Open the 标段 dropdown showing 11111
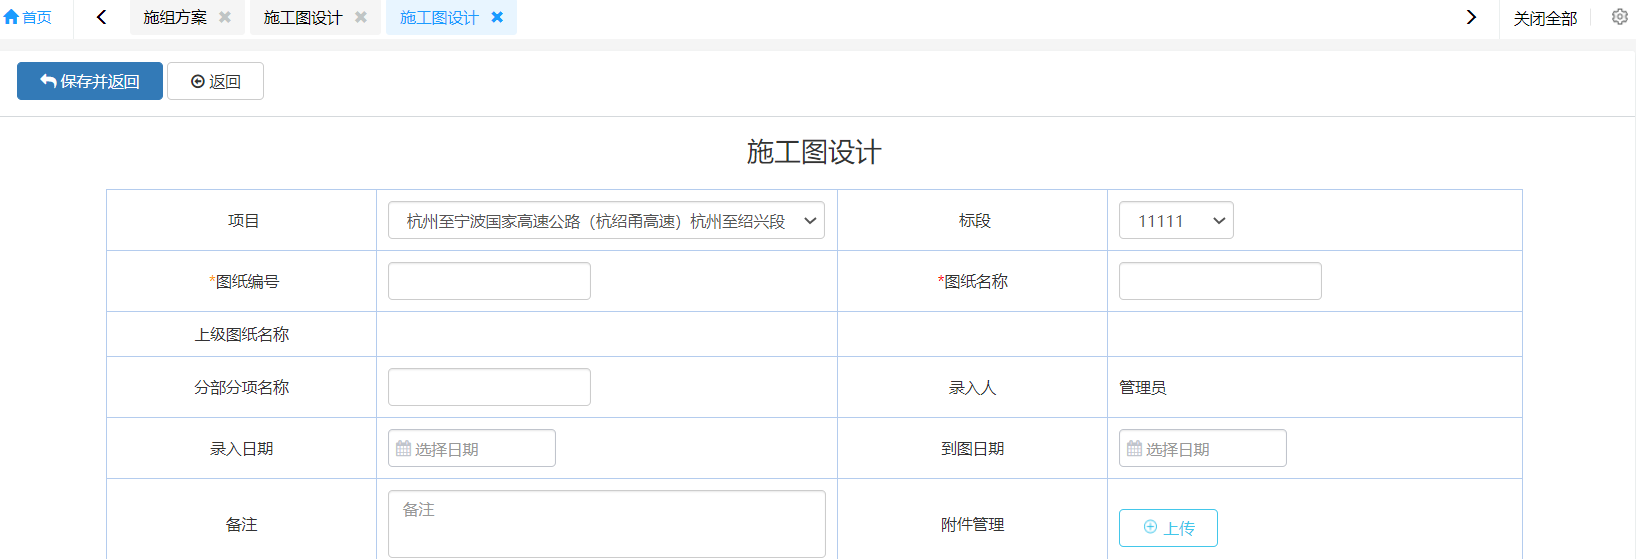Viewport: 1636px width, 559px height. pos(1176,221)
